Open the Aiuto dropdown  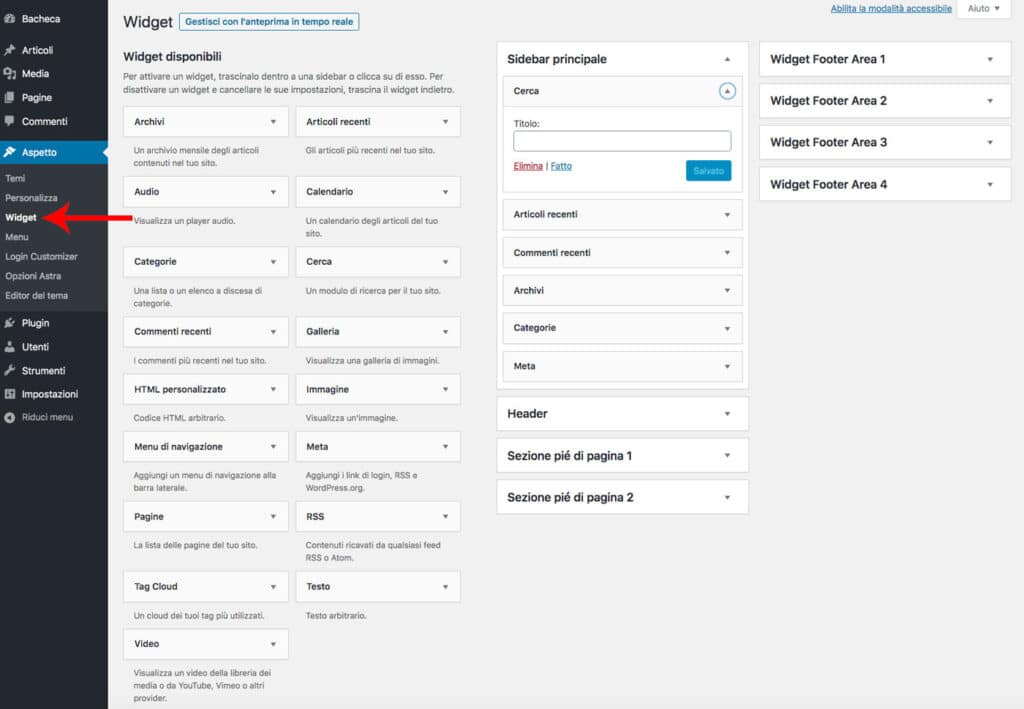[982, 8]
